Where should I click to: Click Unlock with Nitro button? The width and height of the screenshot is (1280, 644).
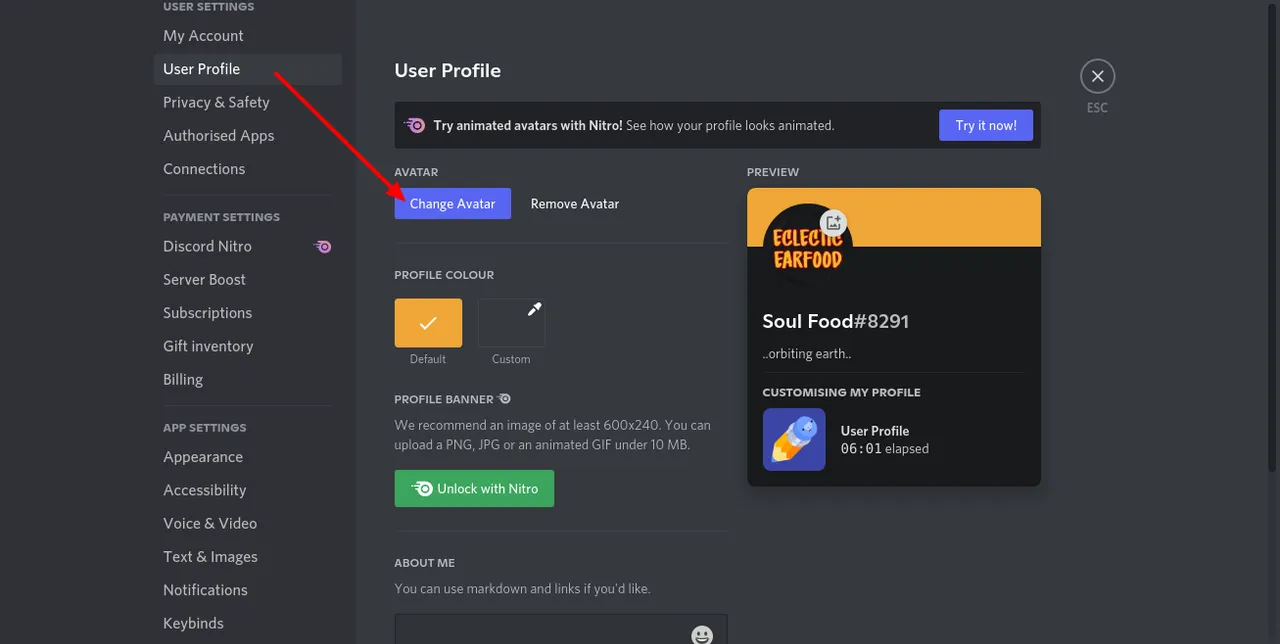tap(474, 489)
